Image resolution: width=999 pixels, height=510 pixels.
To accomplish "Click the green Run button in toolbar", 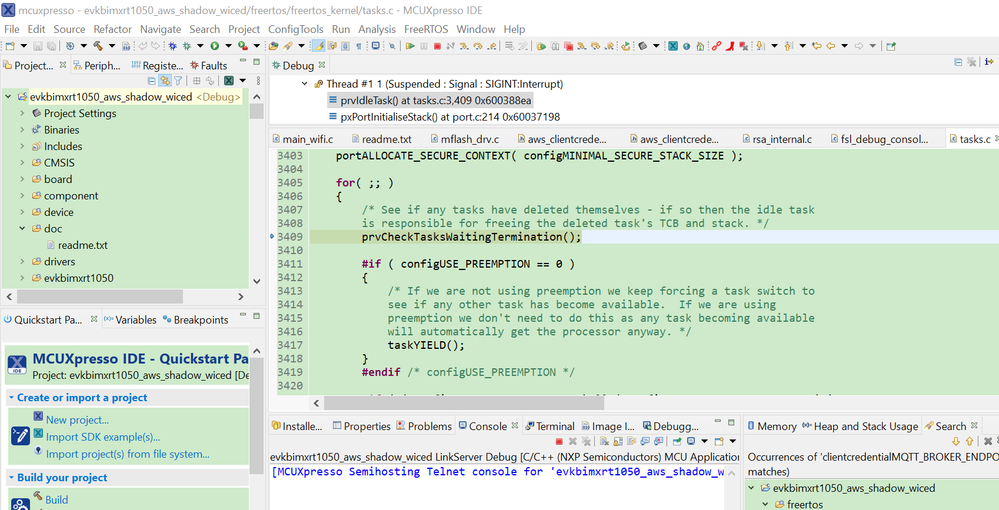I will point(215,46).
